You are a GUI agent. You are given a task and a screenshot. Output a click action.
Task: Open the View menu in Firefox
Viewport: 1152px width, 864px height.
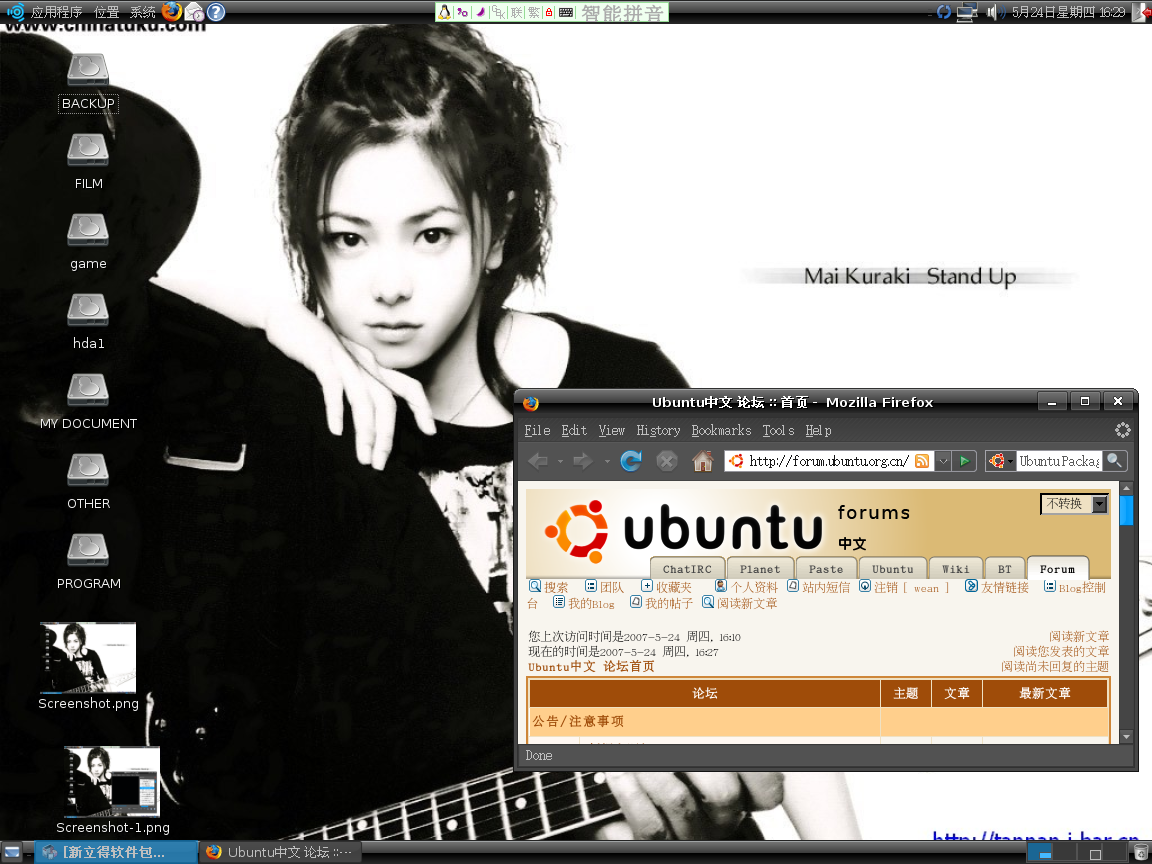coord(611,431)
